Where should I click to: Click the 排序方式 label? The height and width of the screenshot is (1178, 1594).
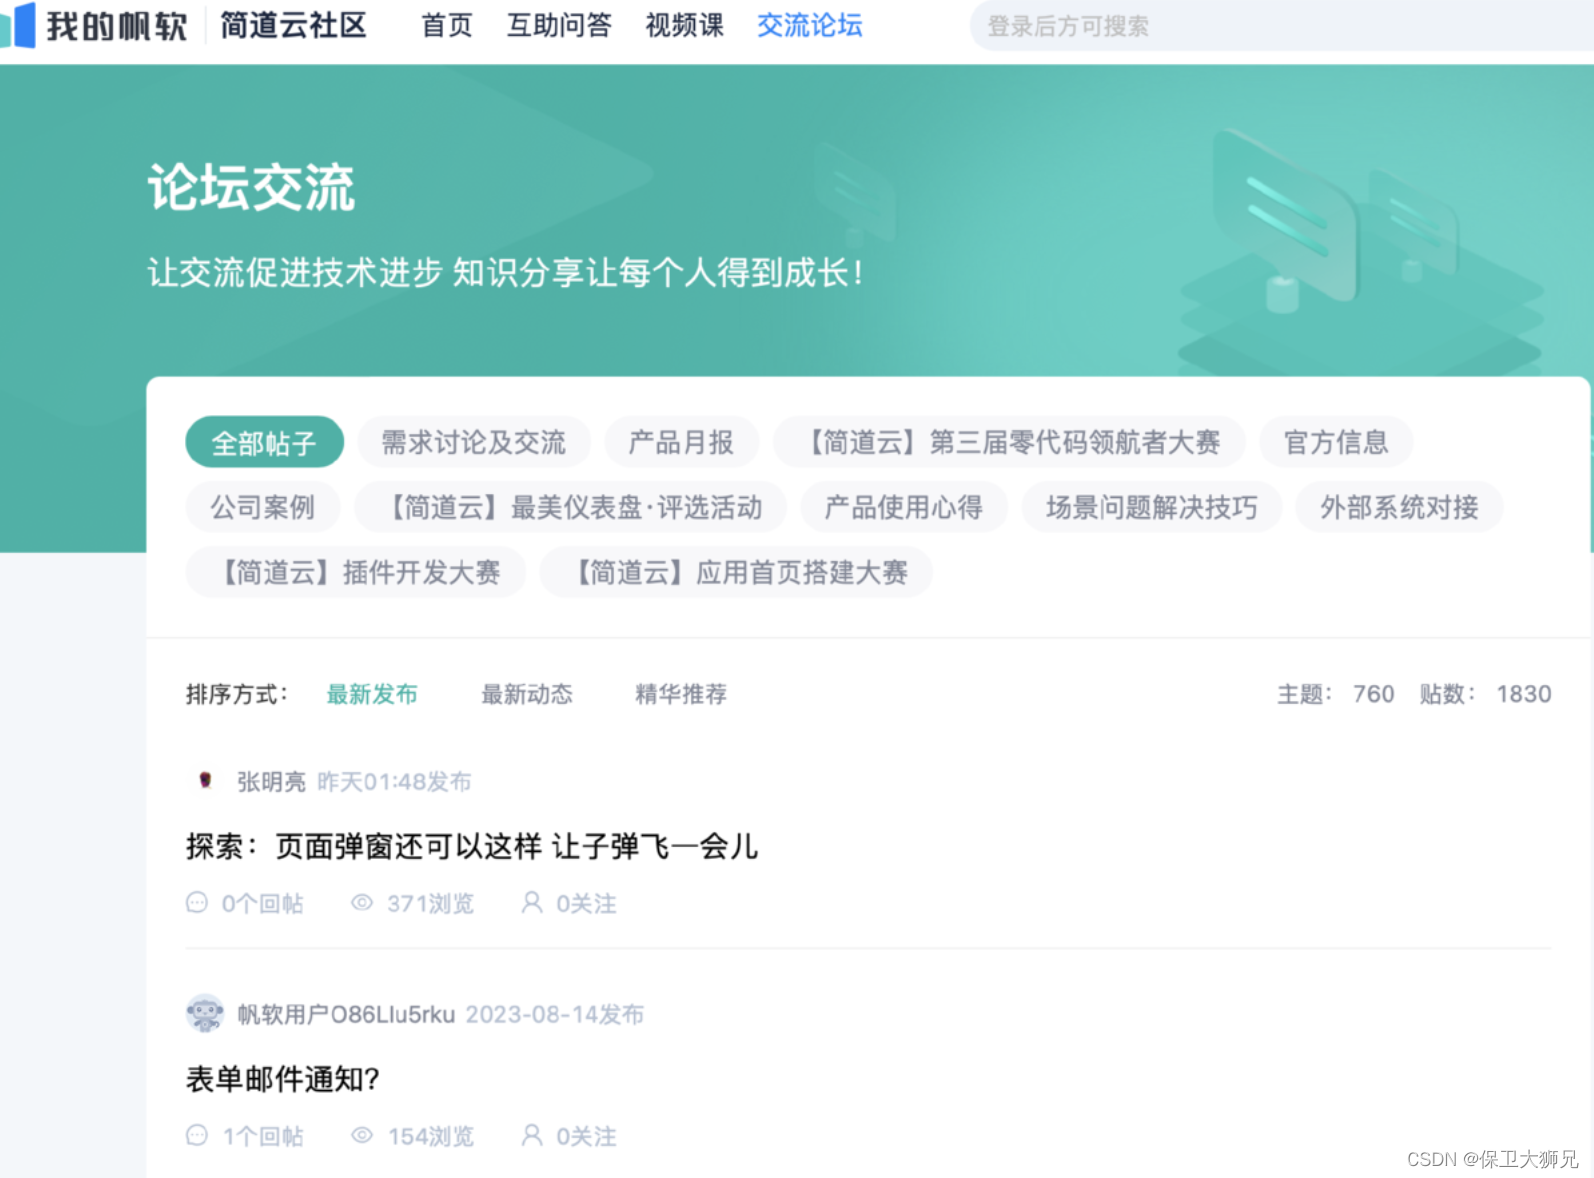click(x=237, y=694)
